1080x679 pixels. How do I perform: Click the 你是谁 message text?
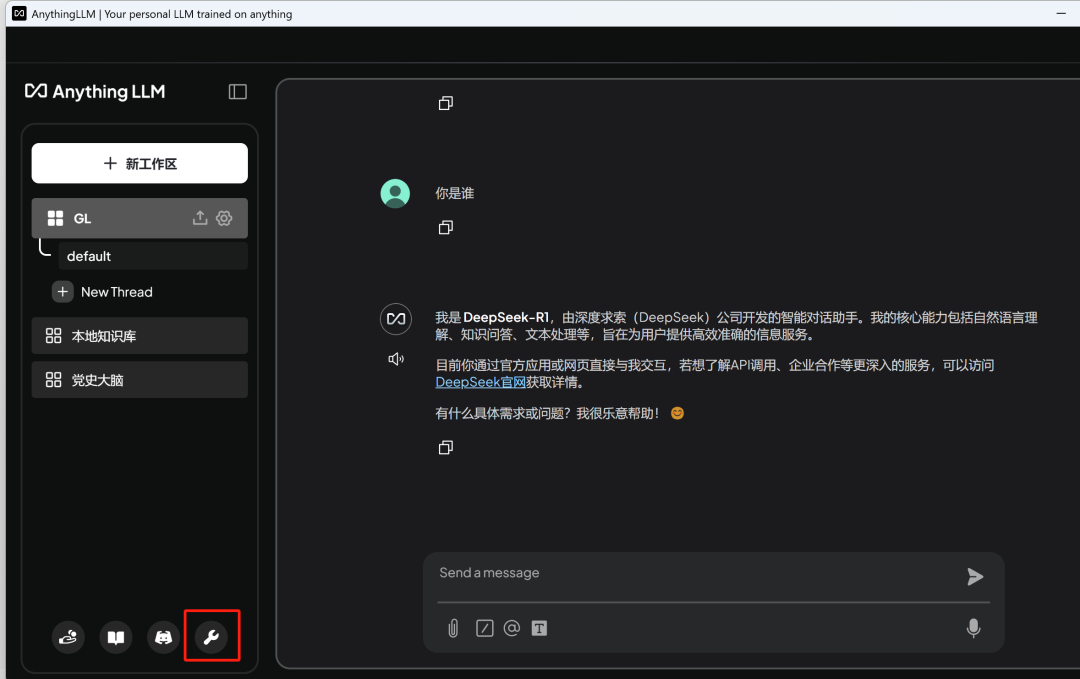coord(455,194)
